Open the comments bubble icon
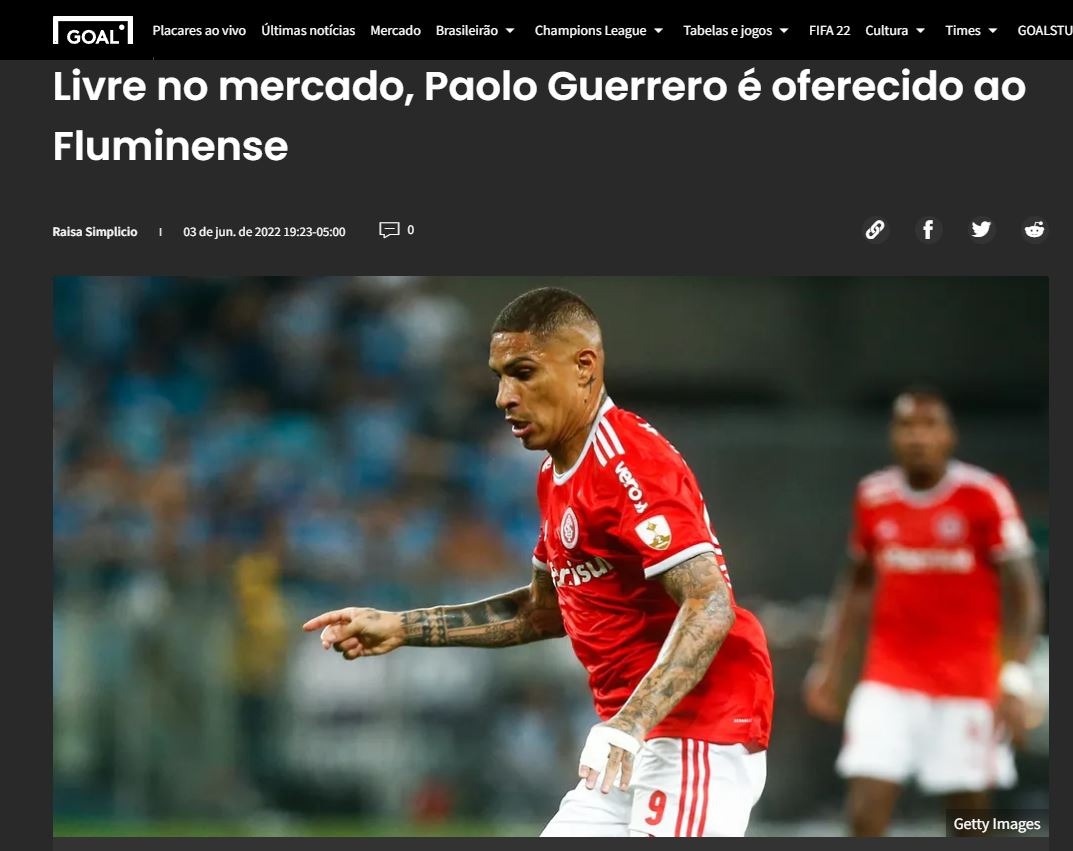Screen dimensions: 1073x851 pyautogui.click(x=389, y=230)
